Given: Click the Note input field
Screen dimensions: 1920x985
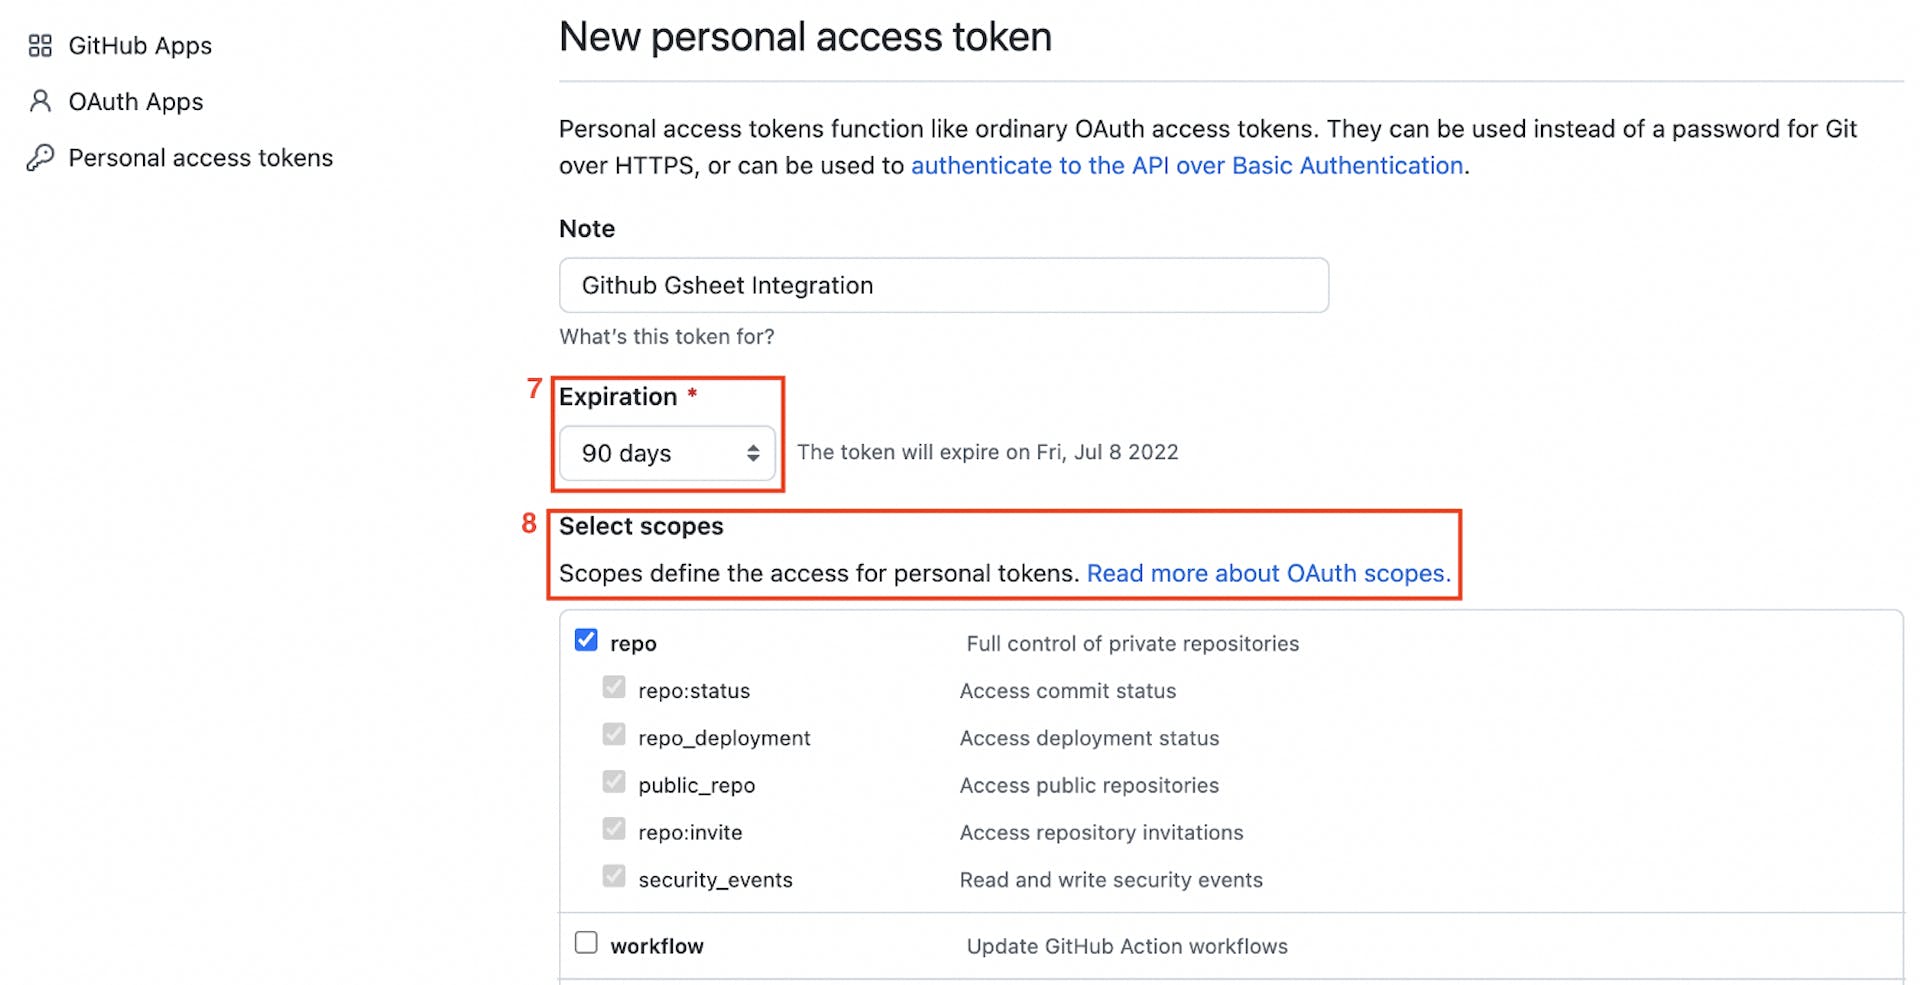Looking at the screenshot, I should pos(943,285).
